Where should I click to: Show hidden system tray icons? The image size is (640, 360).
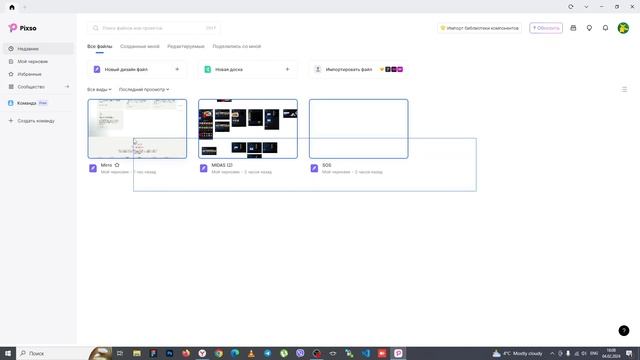(x=552, y=353)
